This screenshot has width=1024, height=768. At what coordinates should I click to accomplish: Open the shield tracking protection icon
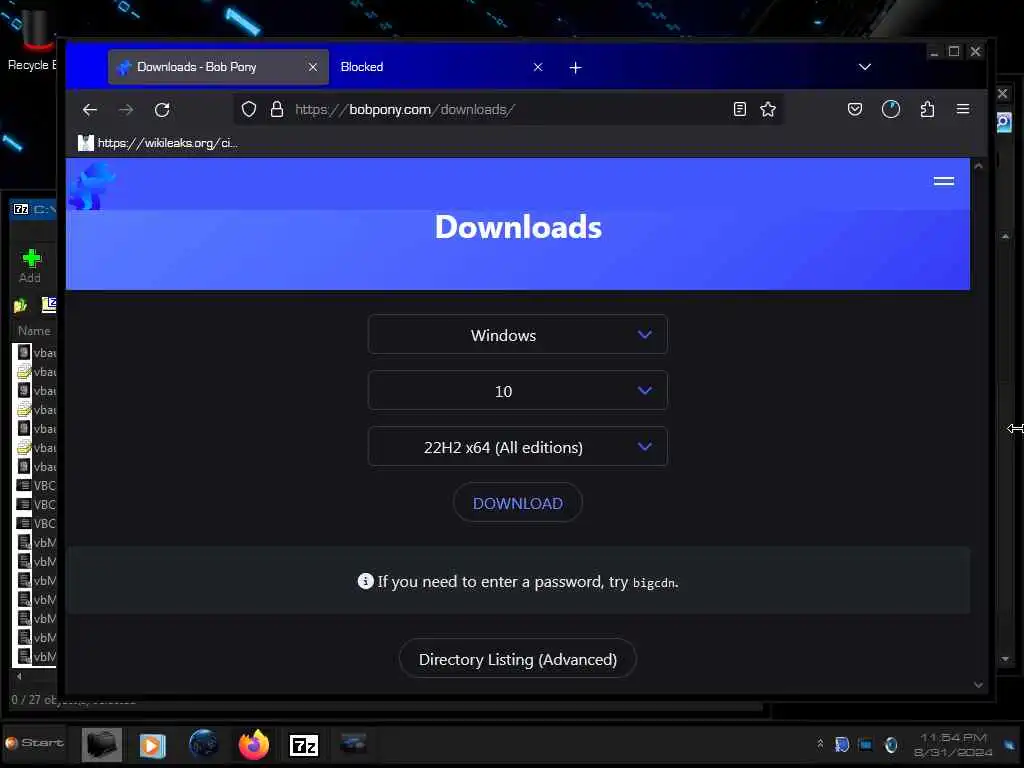(x=249, y=109)
